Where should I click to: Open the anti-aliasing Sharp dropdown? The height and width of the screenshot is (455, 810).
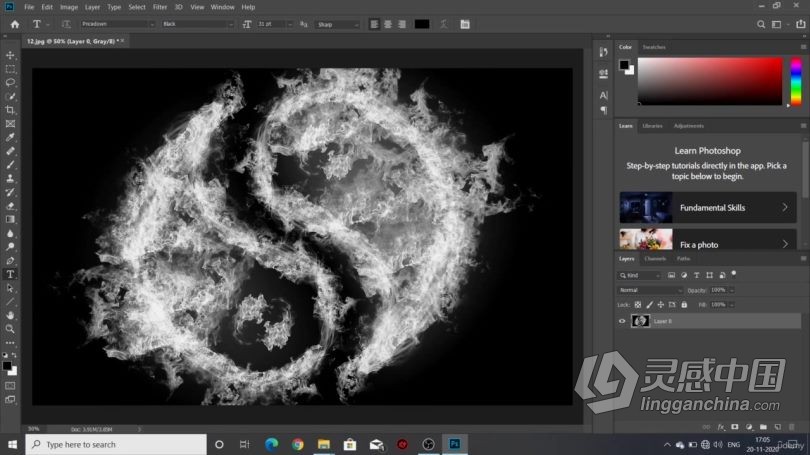336,23
